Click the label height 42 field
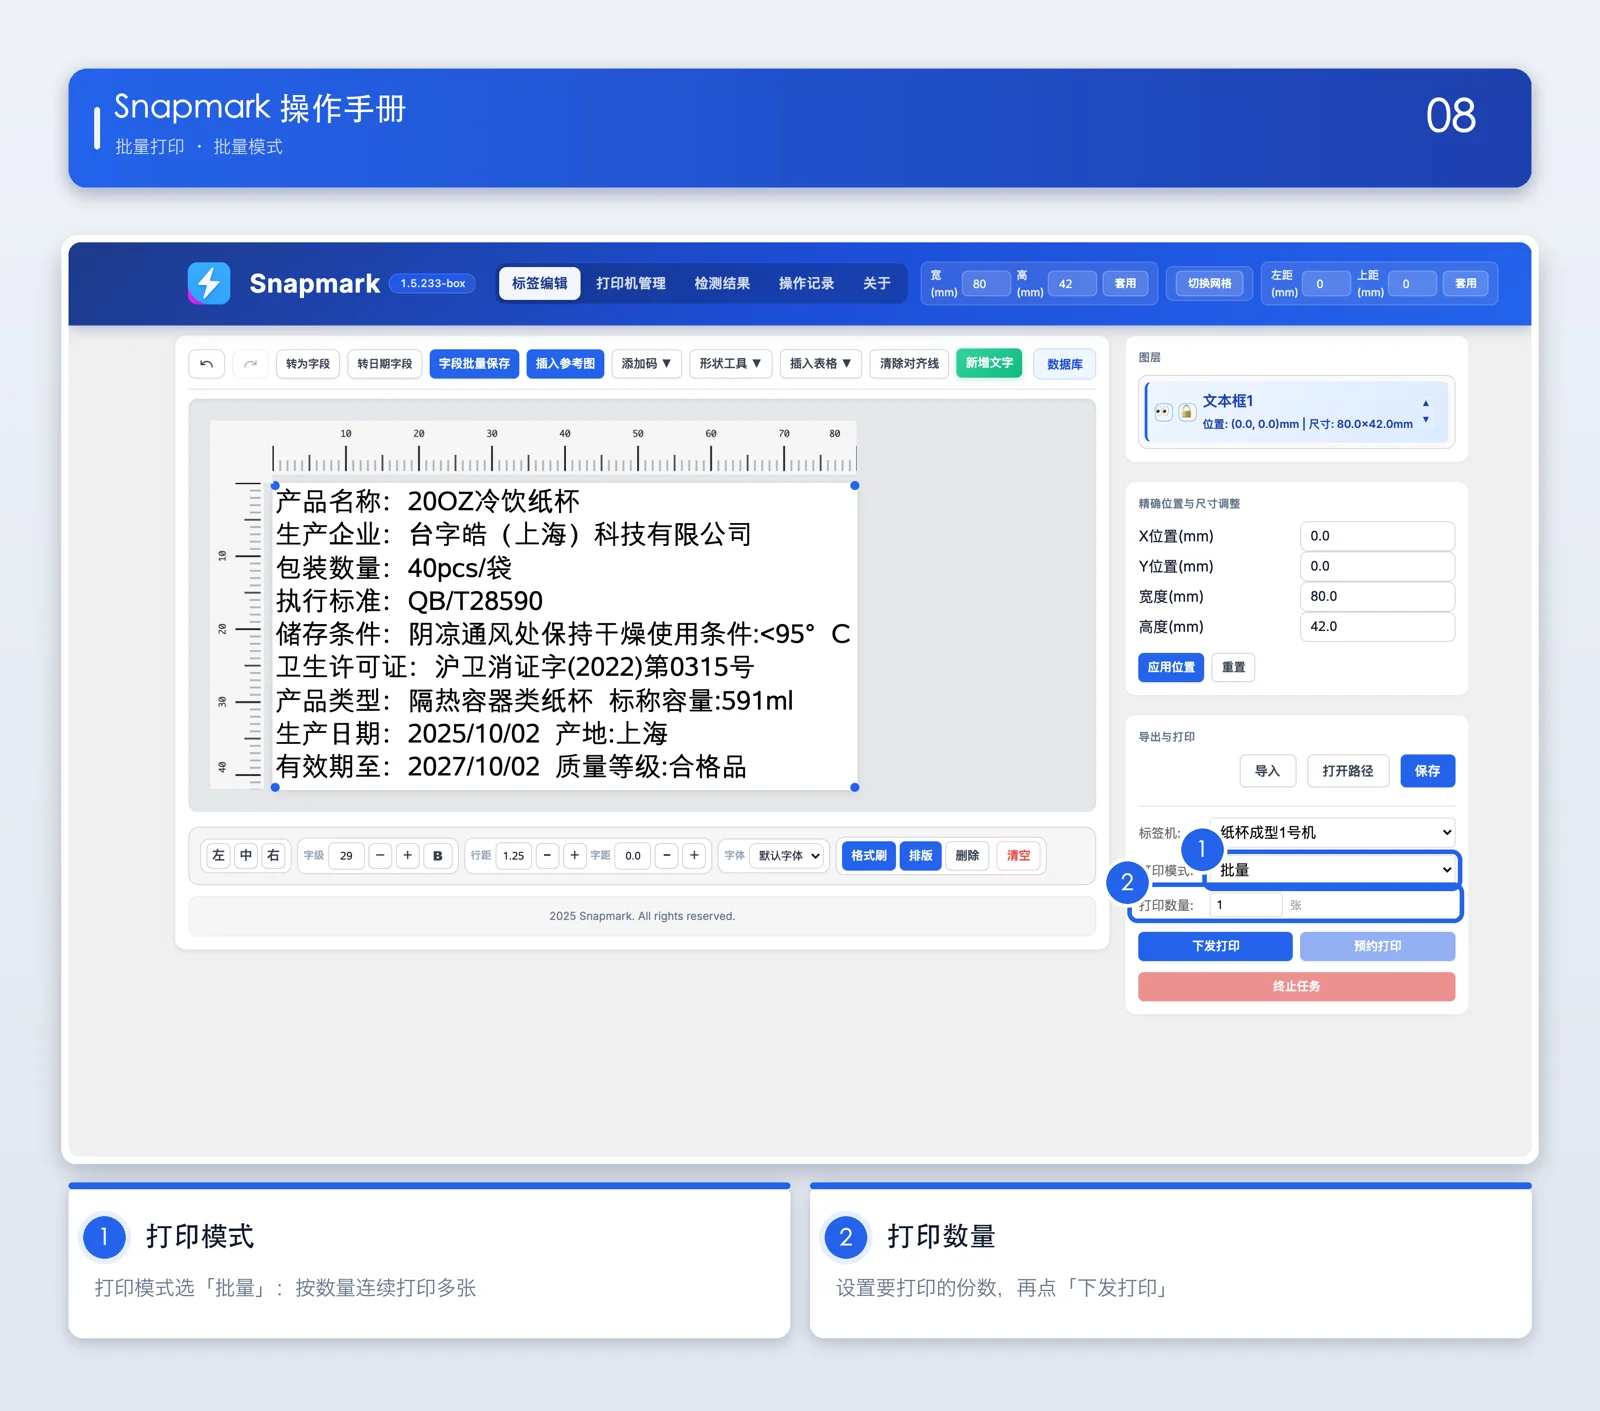This screenshot has height=1411, width=1600. point(1072,284)
